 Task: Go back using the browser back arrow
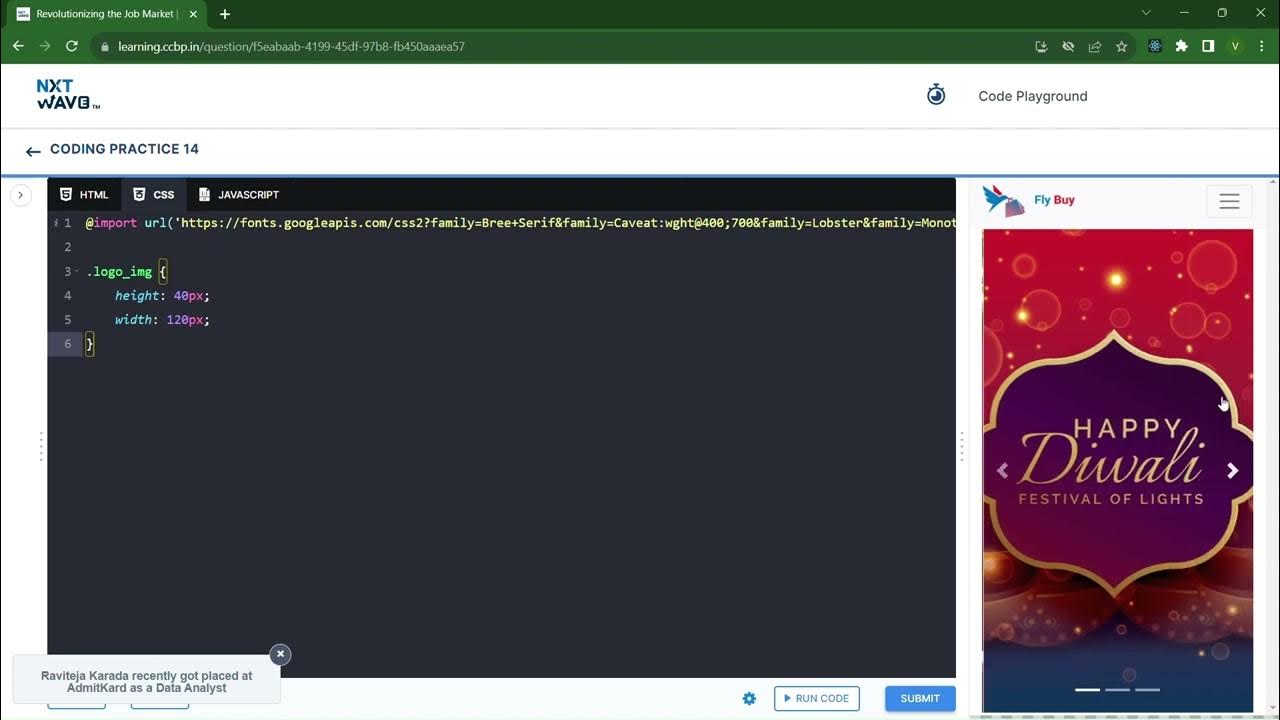(18, 46)
